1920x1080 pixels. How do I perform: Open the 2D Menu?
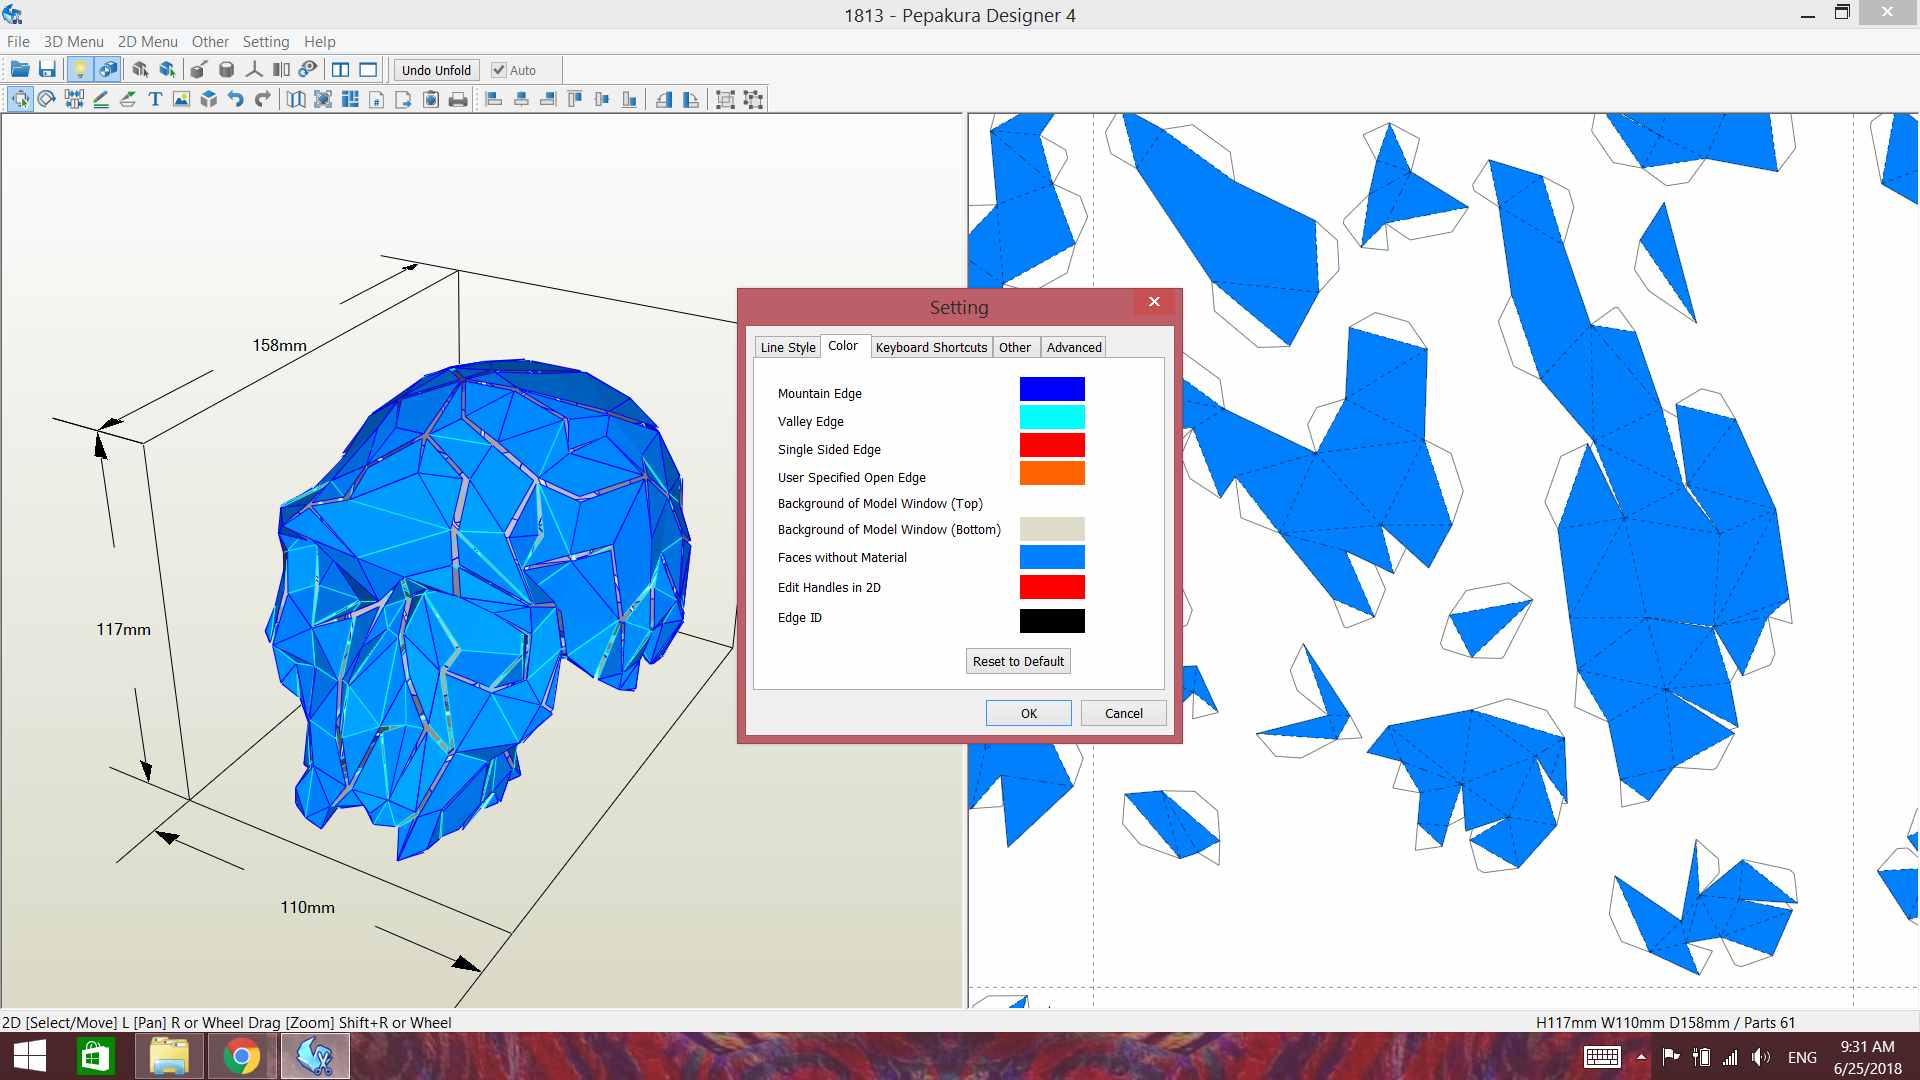pyautogui.click(x=147, y=41)
